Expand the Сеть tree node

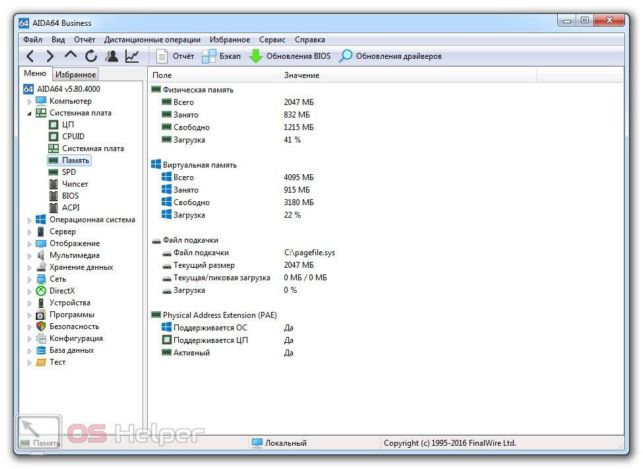tap(29, 280)
